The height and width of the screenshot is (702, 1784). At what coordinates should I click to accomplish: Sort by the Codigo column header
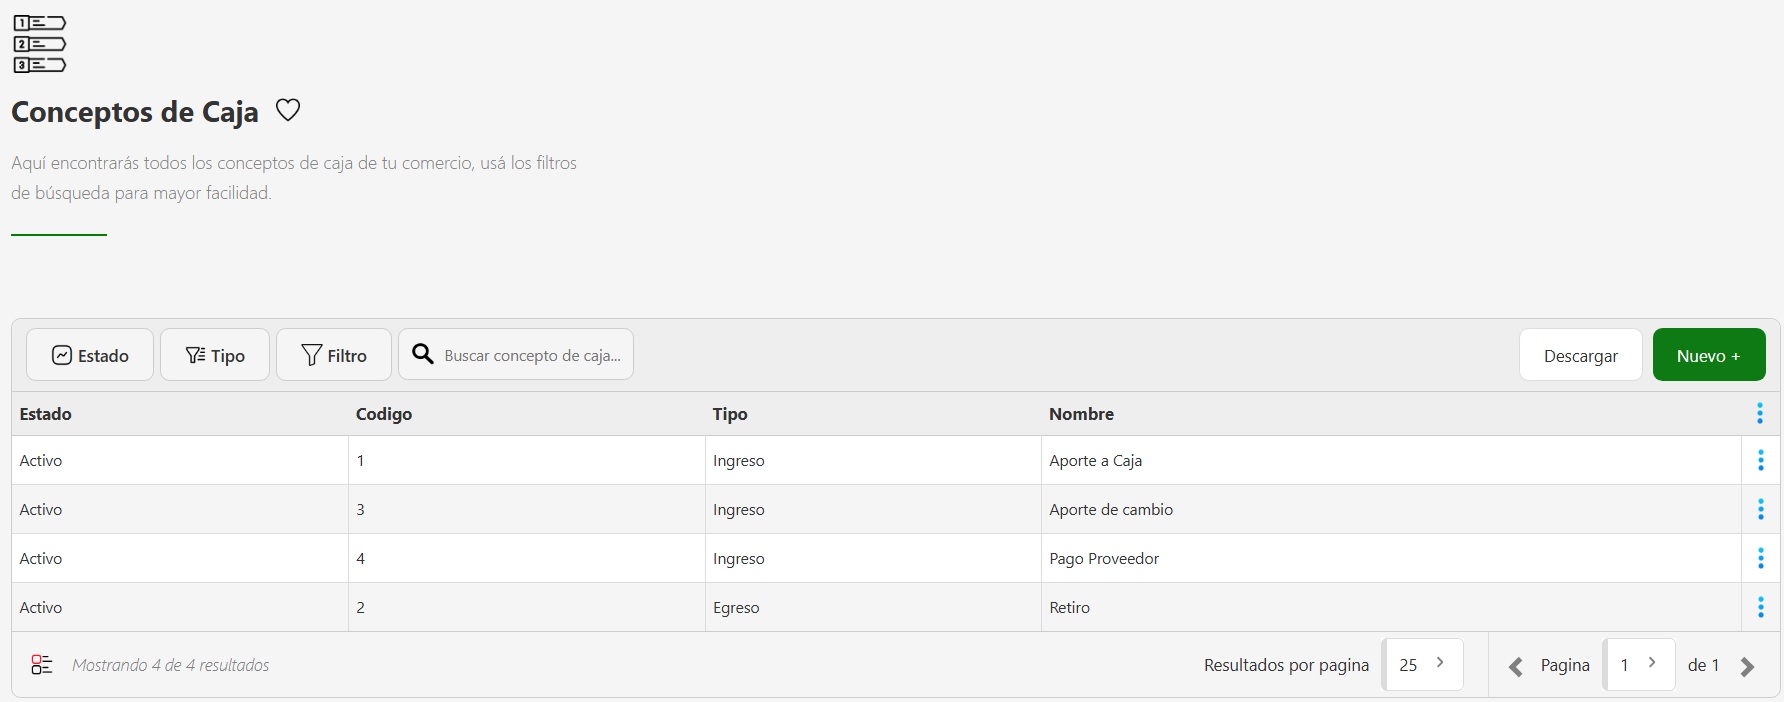pos(384,414)
